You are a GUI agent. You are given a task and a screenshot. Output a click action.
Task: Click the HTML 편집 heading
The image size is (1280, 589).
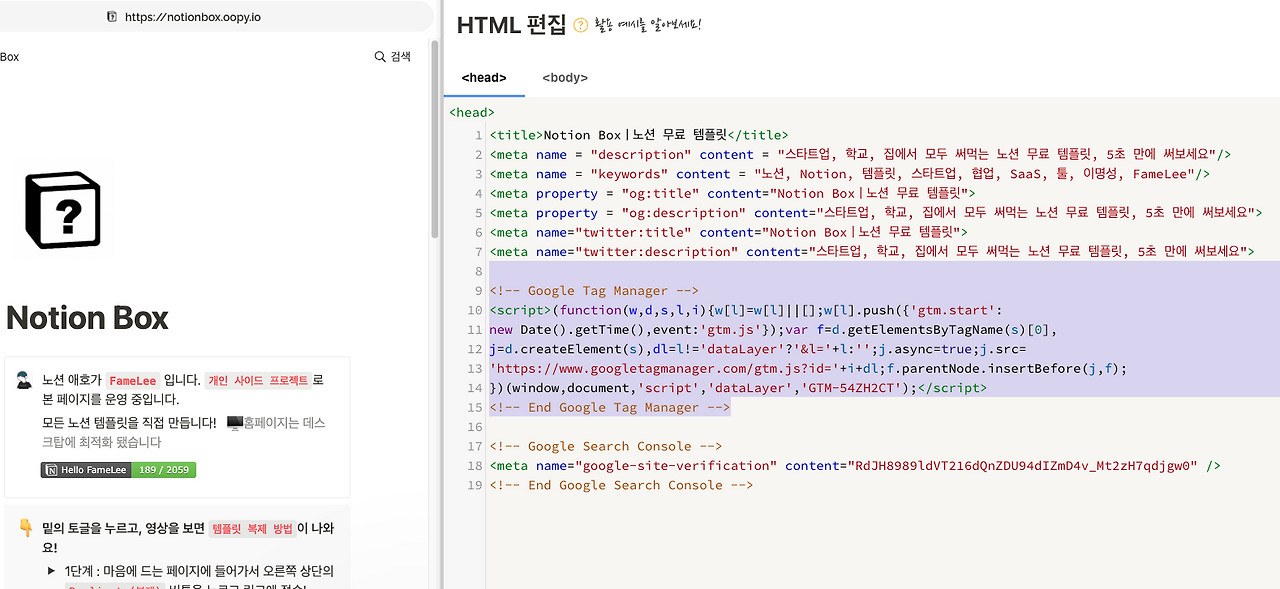511,25
